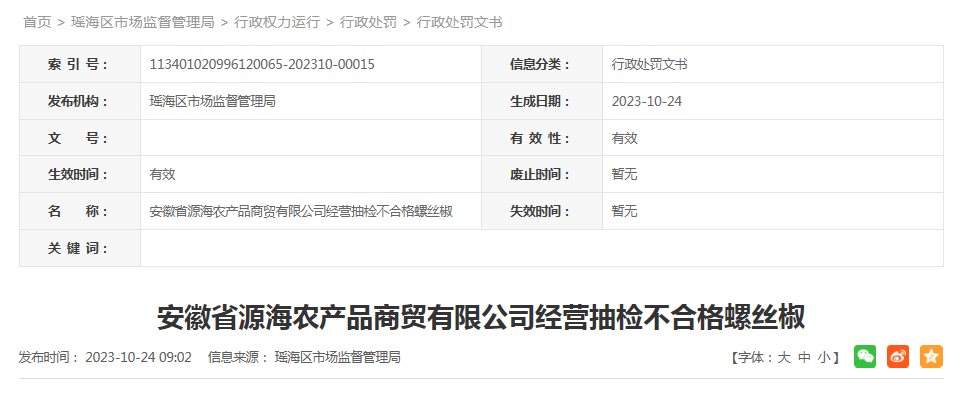This screenshot has height=405, width=960.
Task: Go to 首页 breadcrumb link
Action: (37, 23)
